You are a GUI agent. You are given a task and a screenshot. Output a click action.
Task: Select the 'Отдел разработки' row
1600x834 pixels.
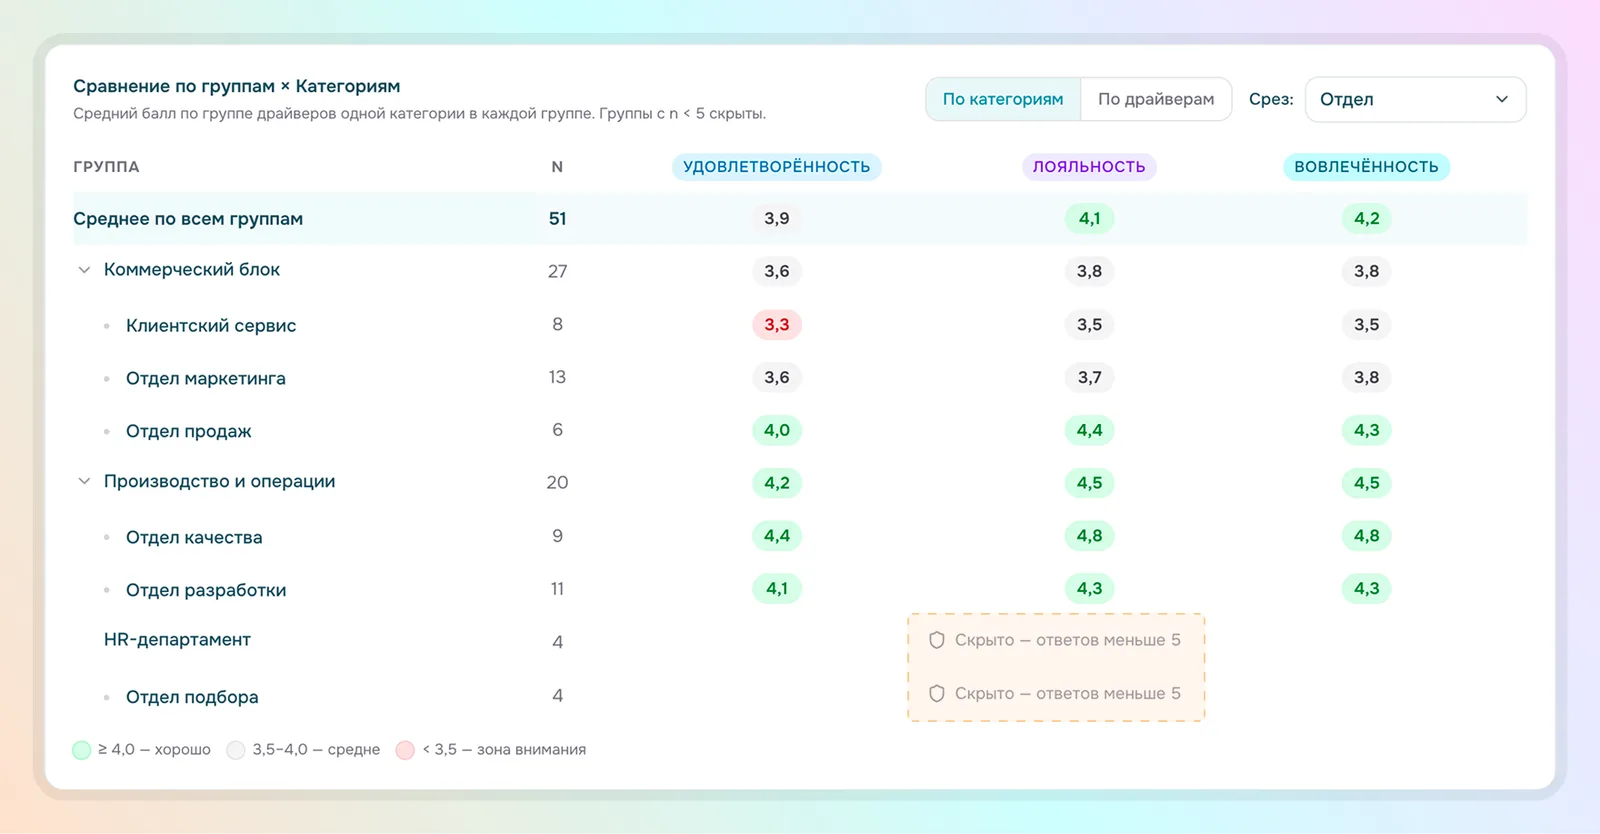click(x=800, y=590)
